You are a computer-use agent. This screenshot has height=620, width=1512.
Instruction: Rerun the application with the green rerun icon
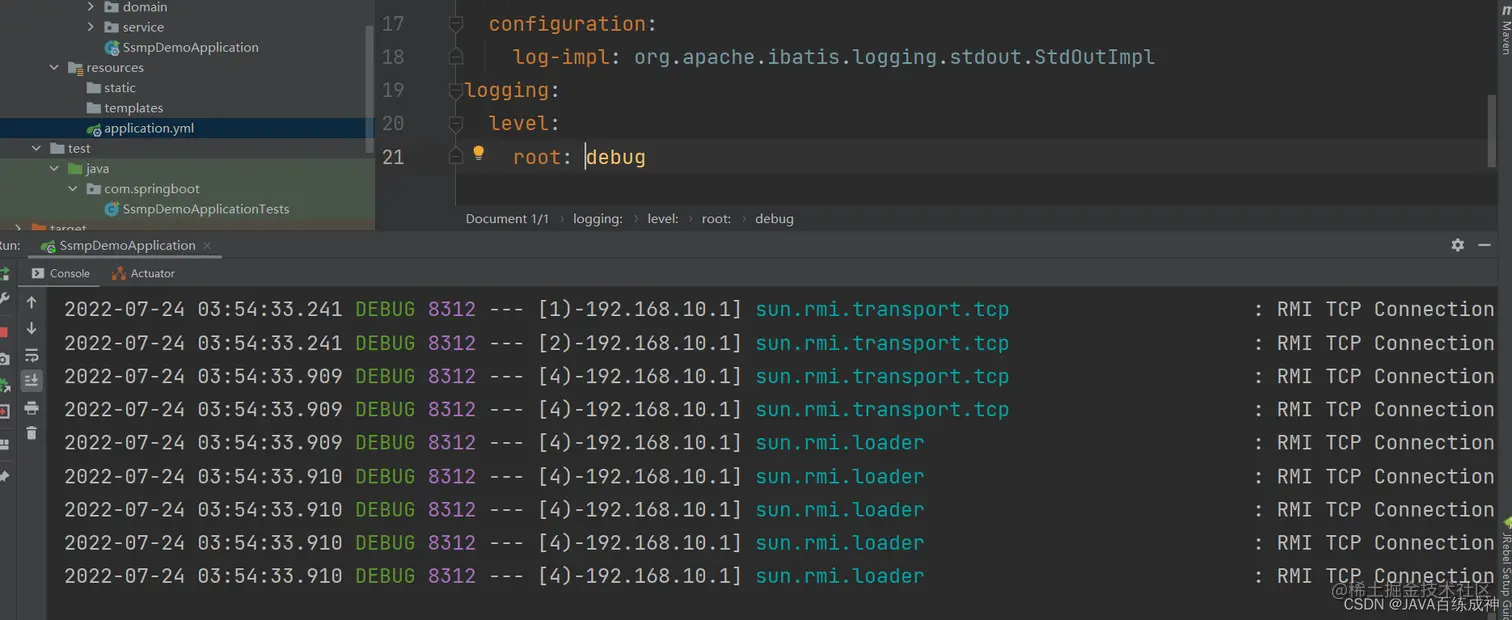pyautogui.click(x=4, y=273)
